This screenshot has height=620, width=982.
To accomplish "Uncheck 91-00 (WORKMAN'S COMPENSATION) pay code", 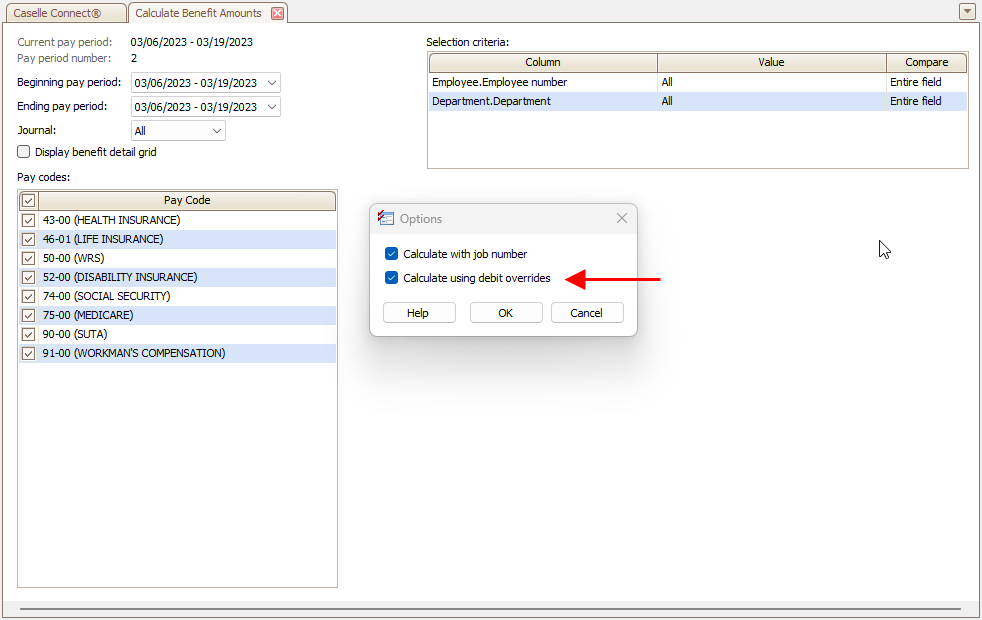I will click(x=28, y=353).
